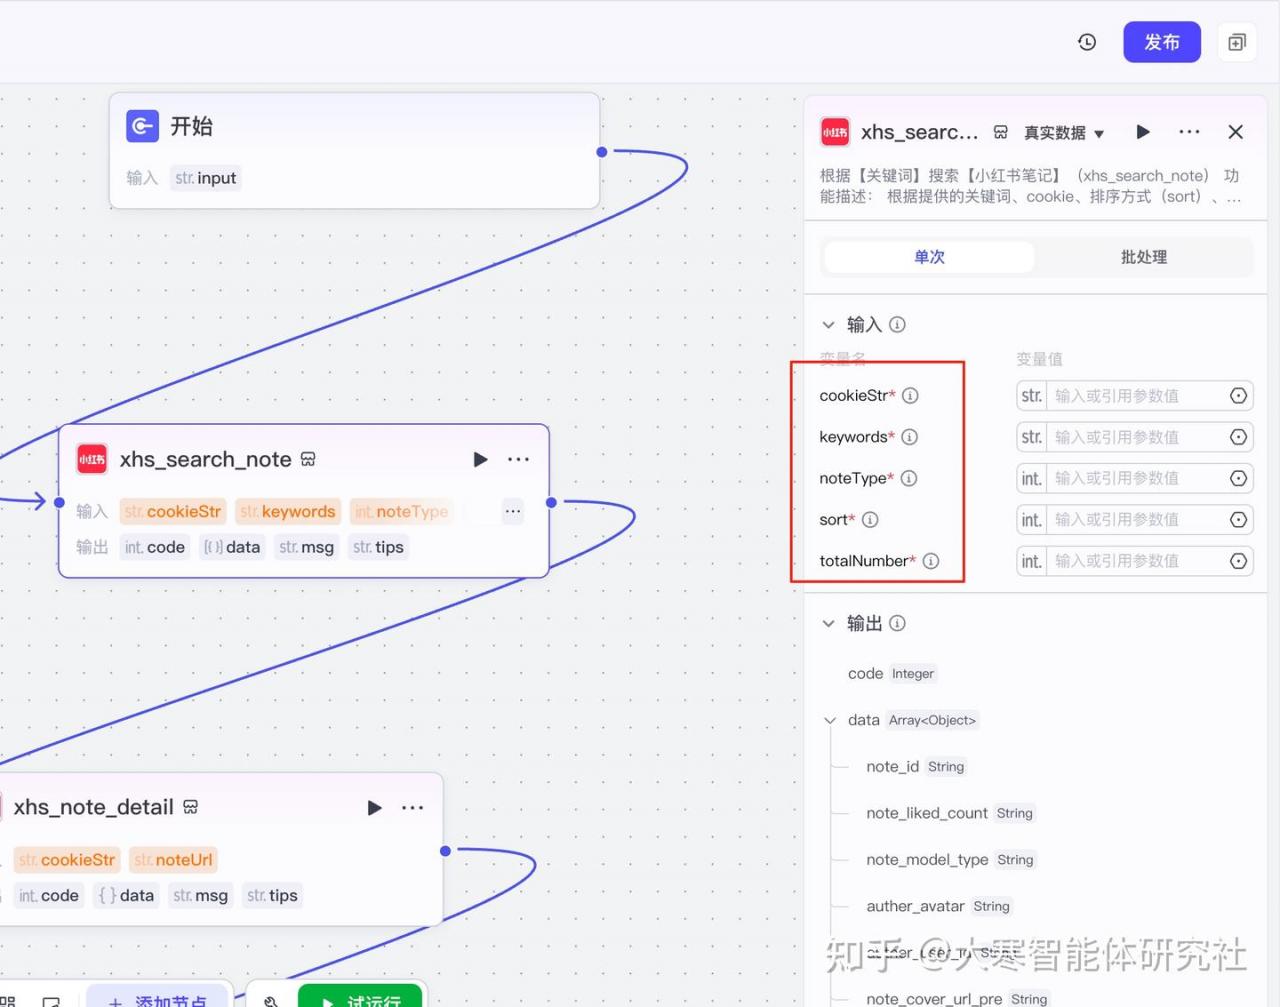1280x1007 pixels.
Task: Click the plugin icon next to xhs_note_detail title
Action: click(x=191, y=806)
